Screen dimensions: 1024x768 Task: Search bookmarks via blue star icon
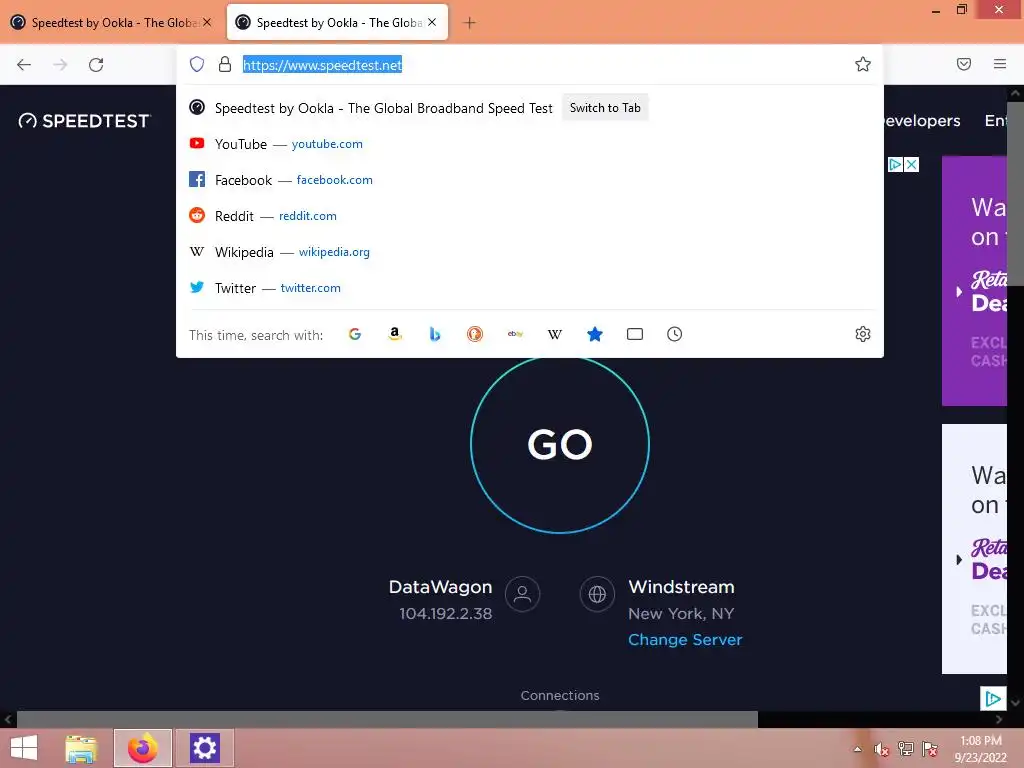(594, 334)
